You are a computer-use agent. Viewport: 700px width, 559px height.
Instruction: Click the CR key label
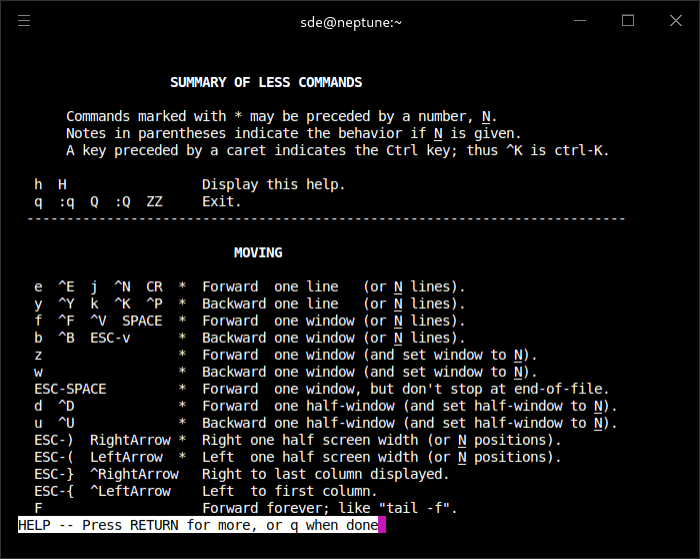pos(154,287)
